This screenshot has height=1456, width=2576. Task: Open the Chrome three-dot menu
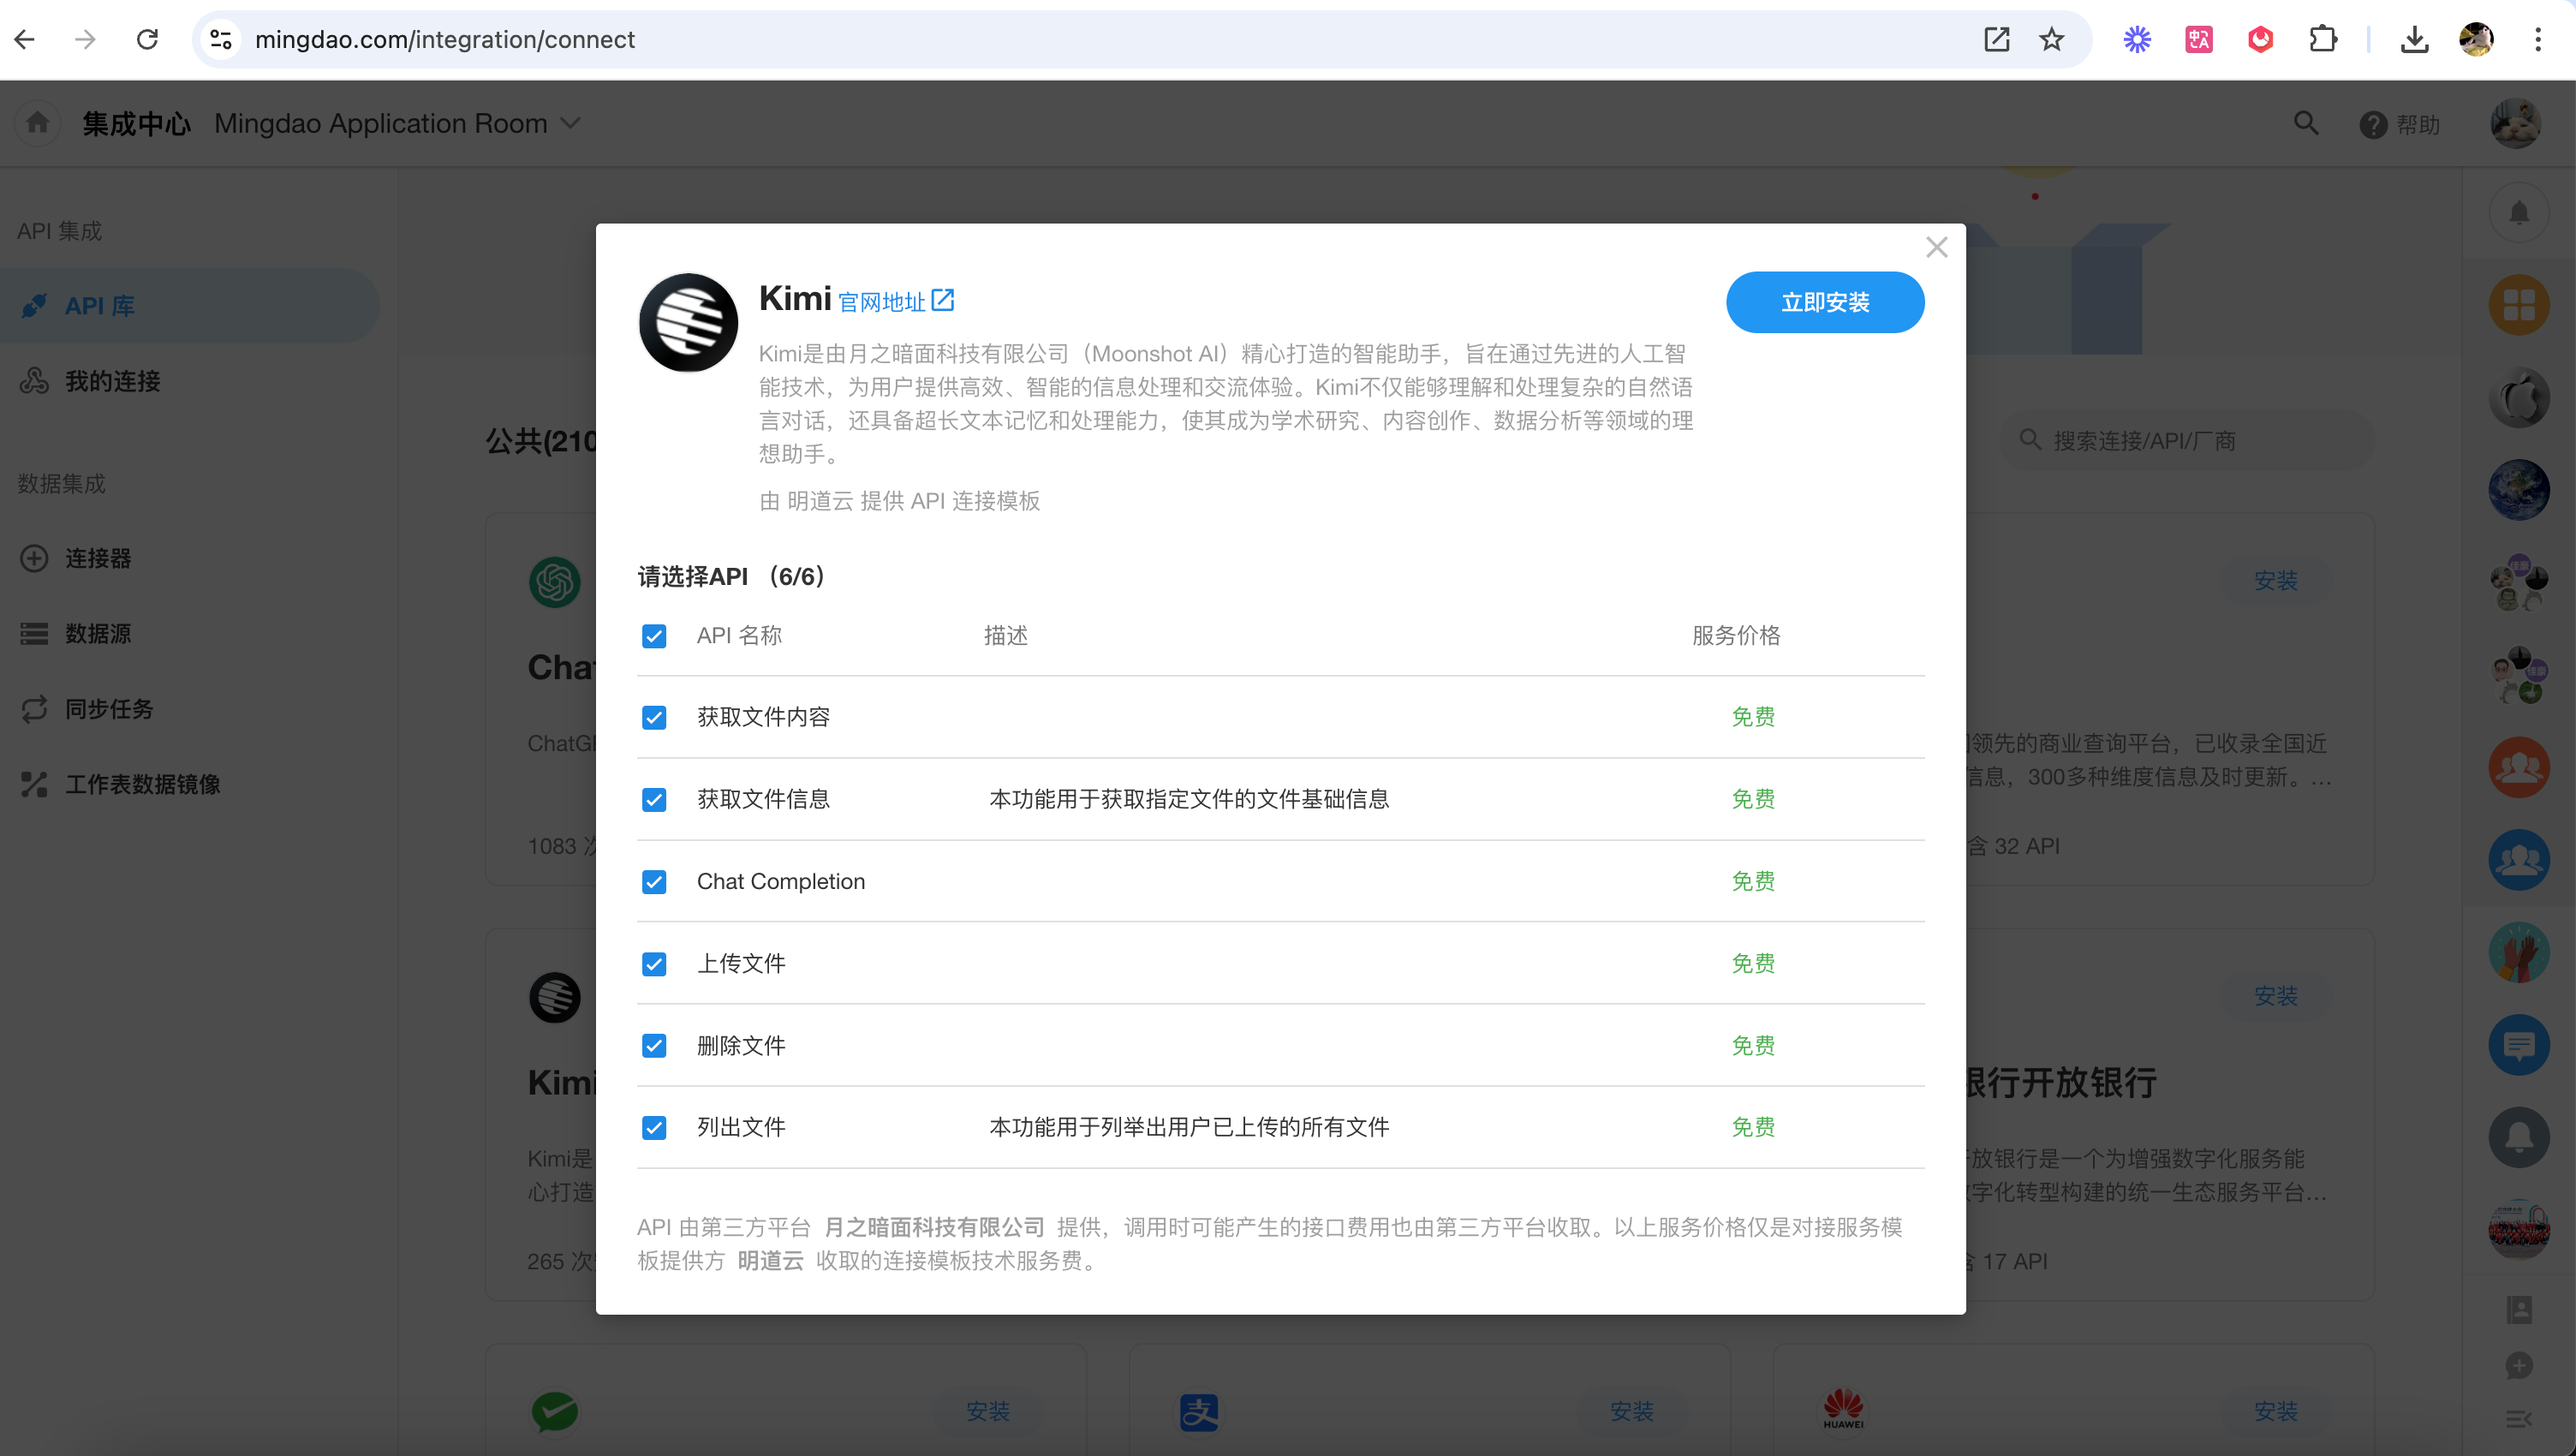point(2537,39)
